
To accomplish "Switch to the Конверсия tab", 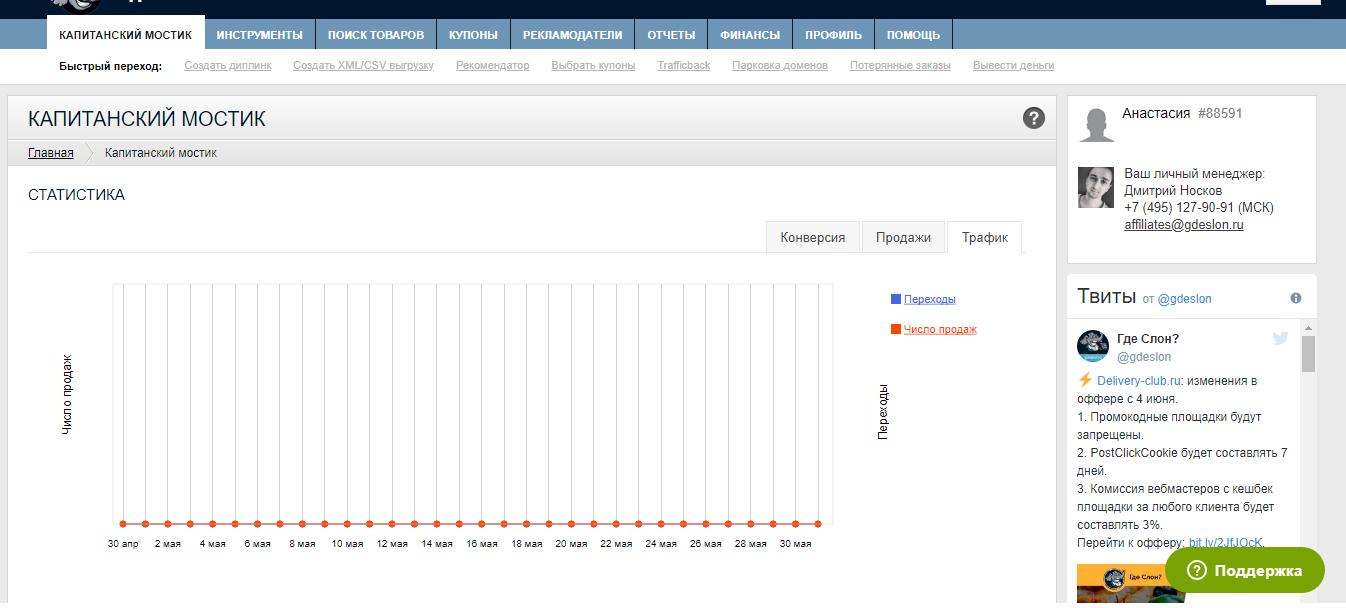I will point(813,237).
